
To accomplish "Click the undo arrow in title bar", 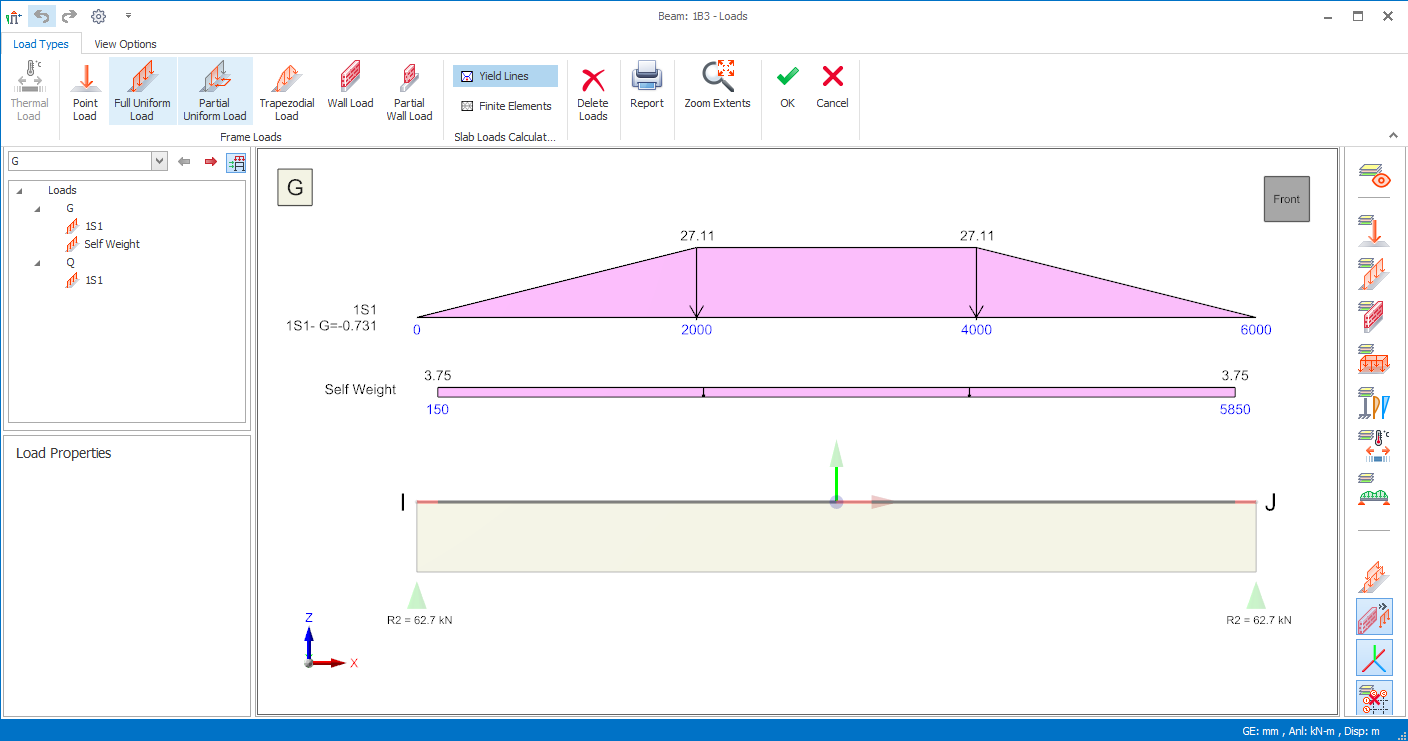I will (x=42, y=16).
